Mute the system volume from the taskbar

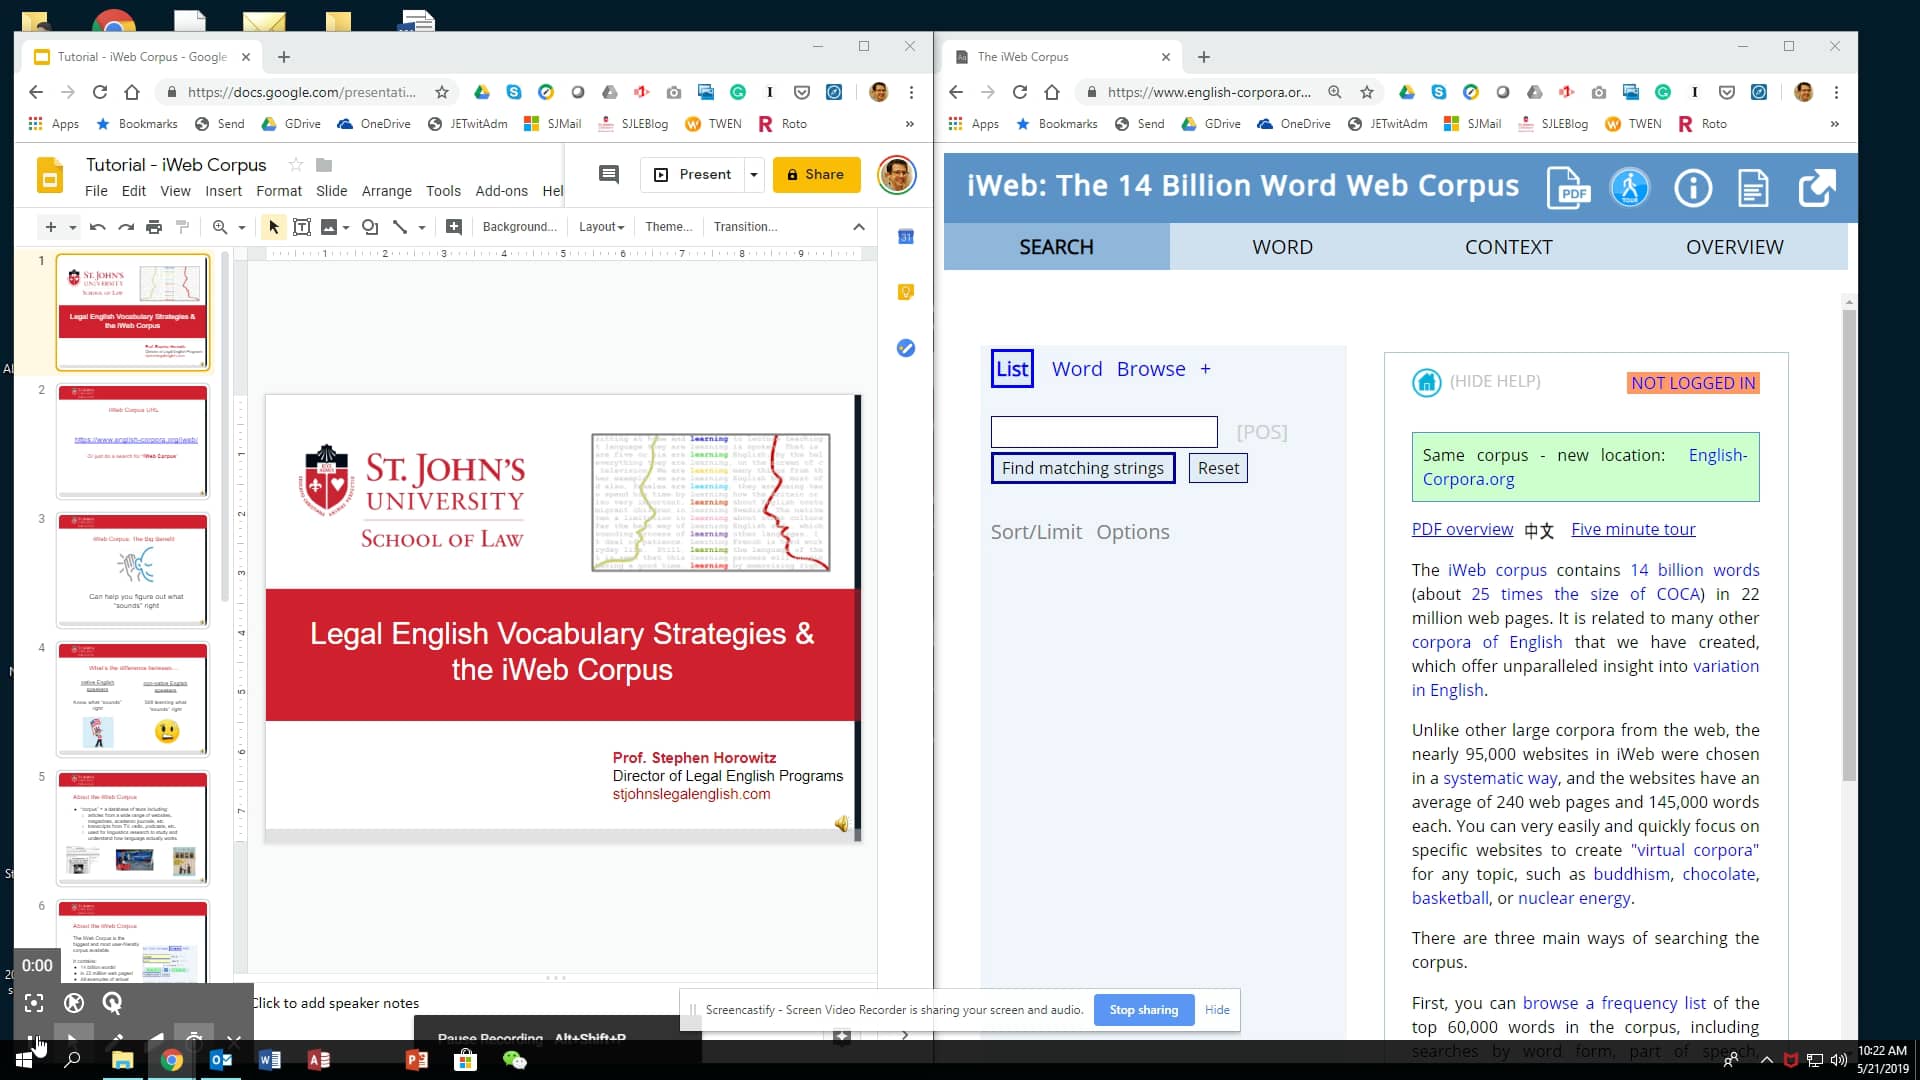click(x=1841, y=1060)
